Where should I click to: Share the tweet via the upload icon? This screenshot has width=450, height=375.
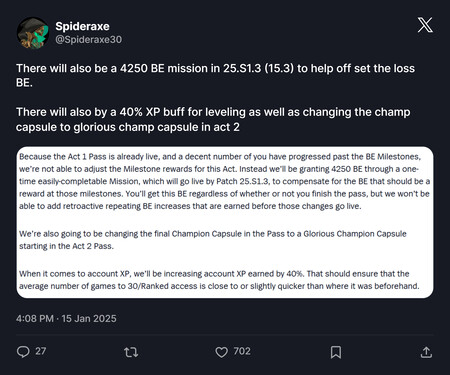point(426,352)
